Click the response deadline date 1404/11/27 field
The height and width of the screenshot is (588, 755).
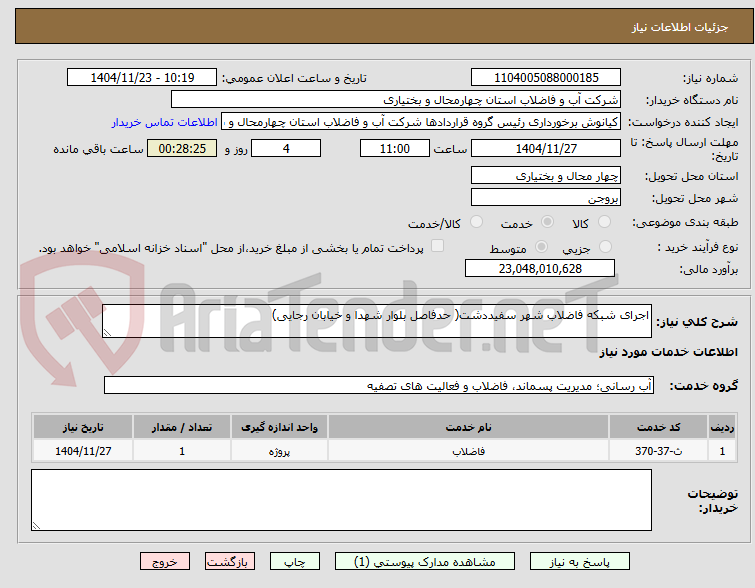click(x=546, y=148)
